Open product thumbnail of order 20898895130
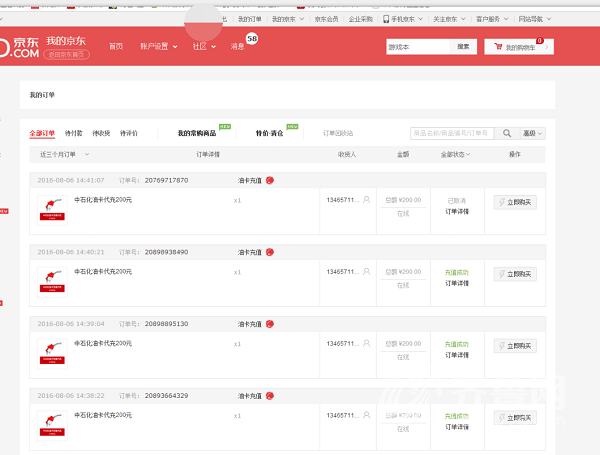This screenshot has height=455, width=600. (52, 354)
